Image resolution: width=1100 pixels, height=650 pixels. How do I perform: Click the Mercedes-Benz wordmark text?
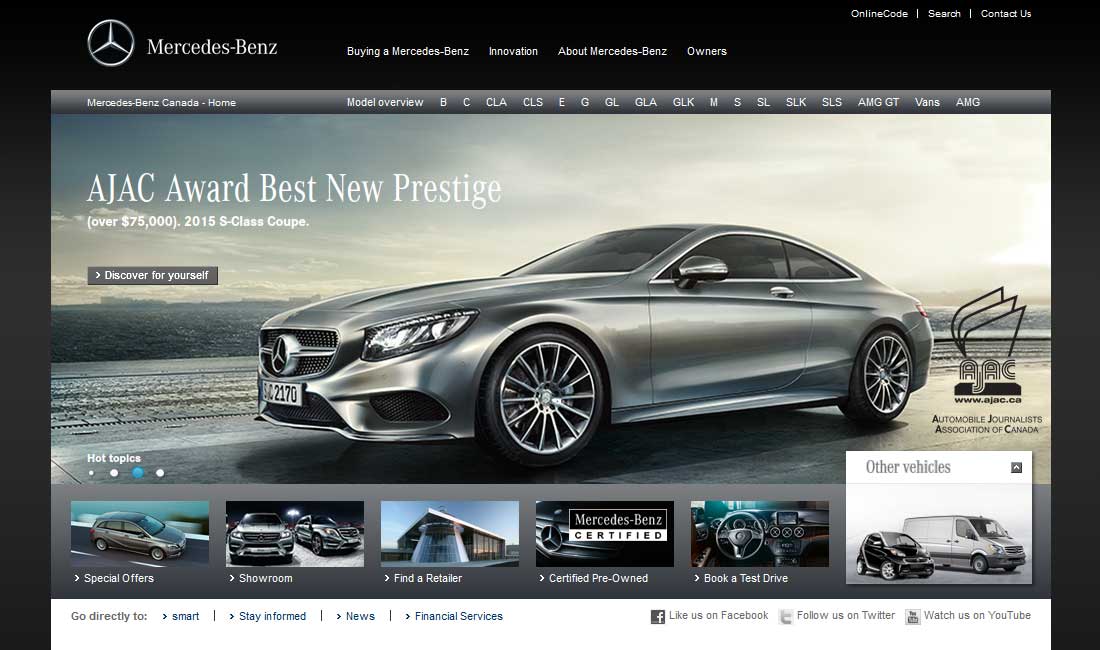tap(212, 47)
